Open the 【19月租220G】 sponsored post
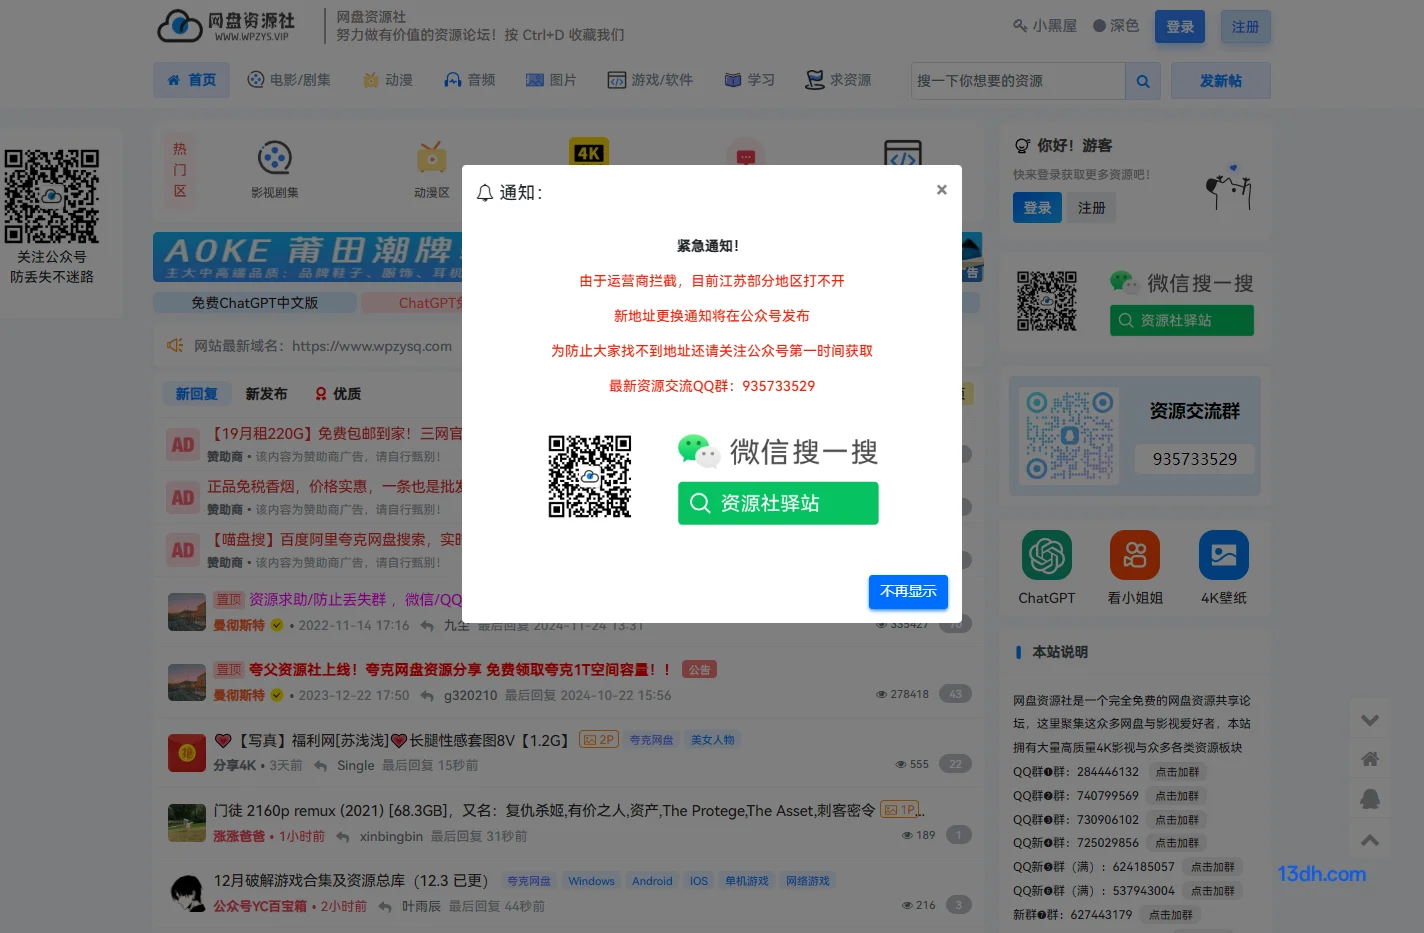This screenshot has width=1424, height=933. click(337, 434)
